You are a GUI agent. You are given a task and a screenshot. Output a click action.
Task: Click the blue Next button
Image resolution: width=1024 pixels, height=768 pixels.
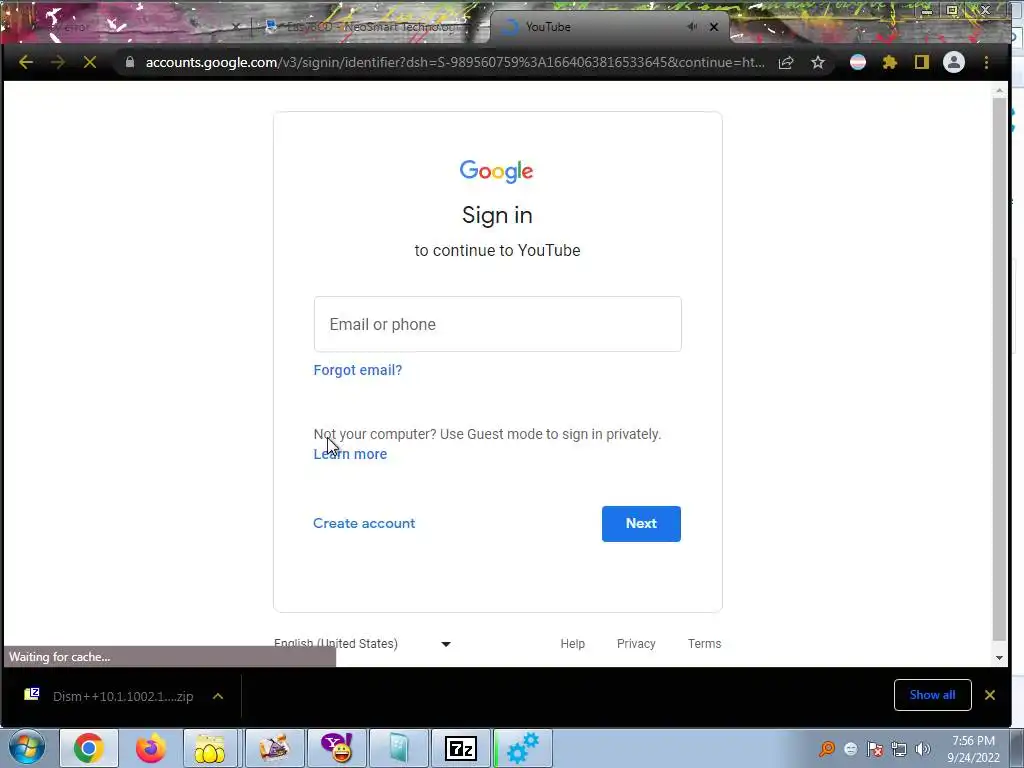pos(641,524)
